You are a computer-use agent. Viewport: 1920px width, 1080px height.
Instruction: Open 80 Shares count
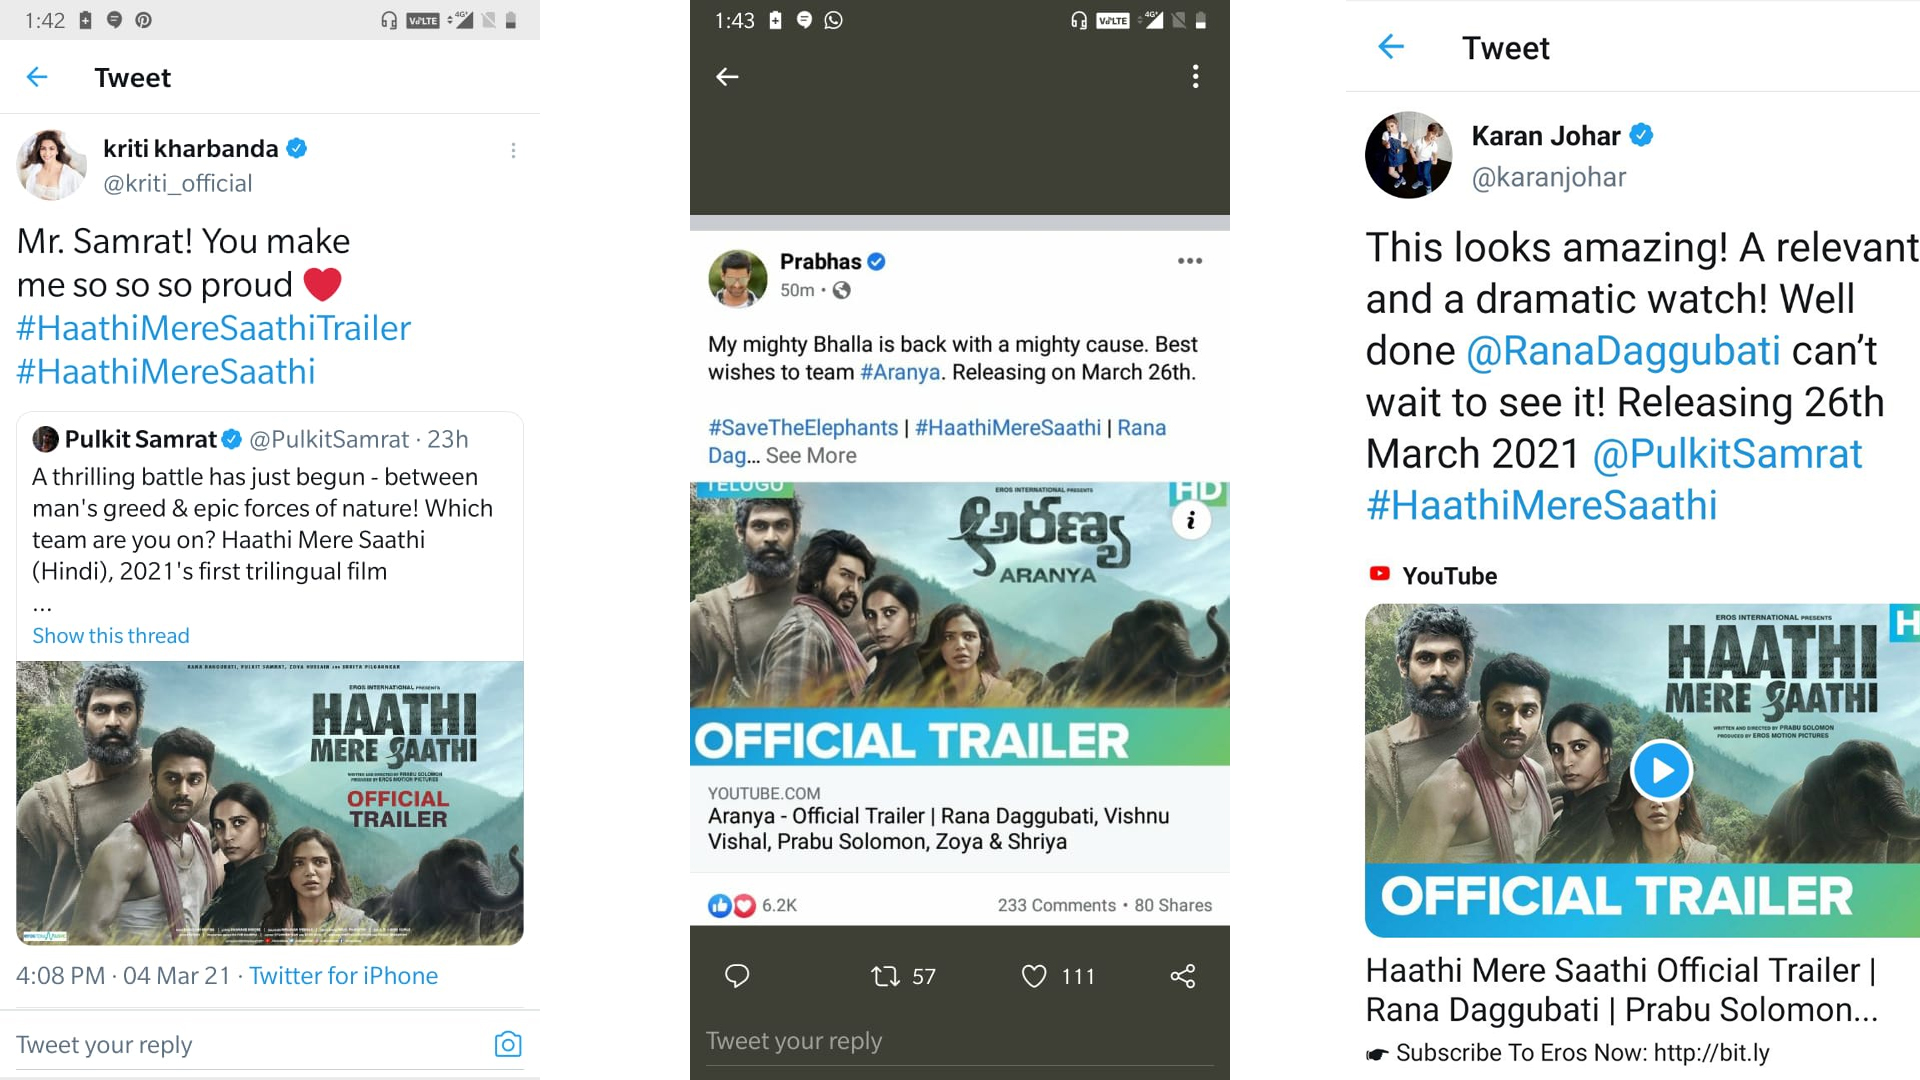pyautogui.click(x=1173, y=905)
